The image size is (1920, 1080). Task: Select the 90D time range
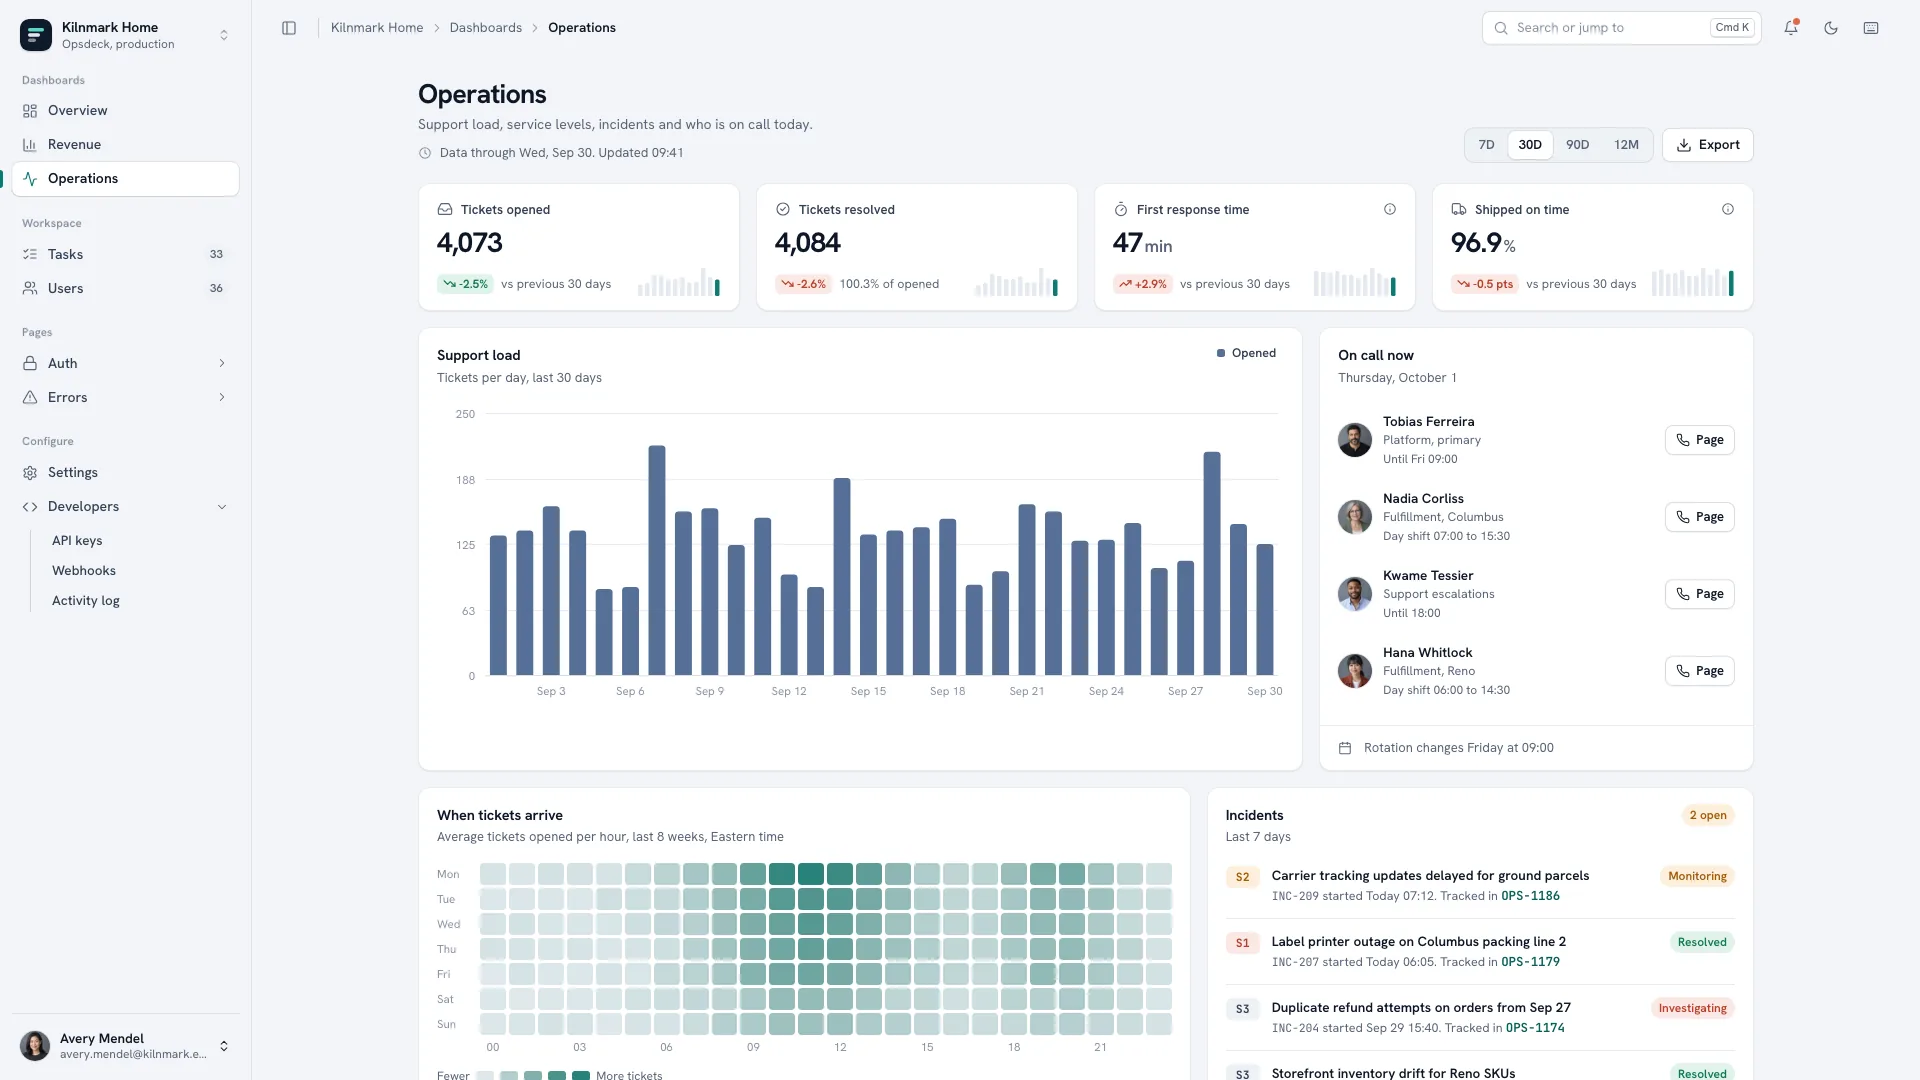[1577, 145]
